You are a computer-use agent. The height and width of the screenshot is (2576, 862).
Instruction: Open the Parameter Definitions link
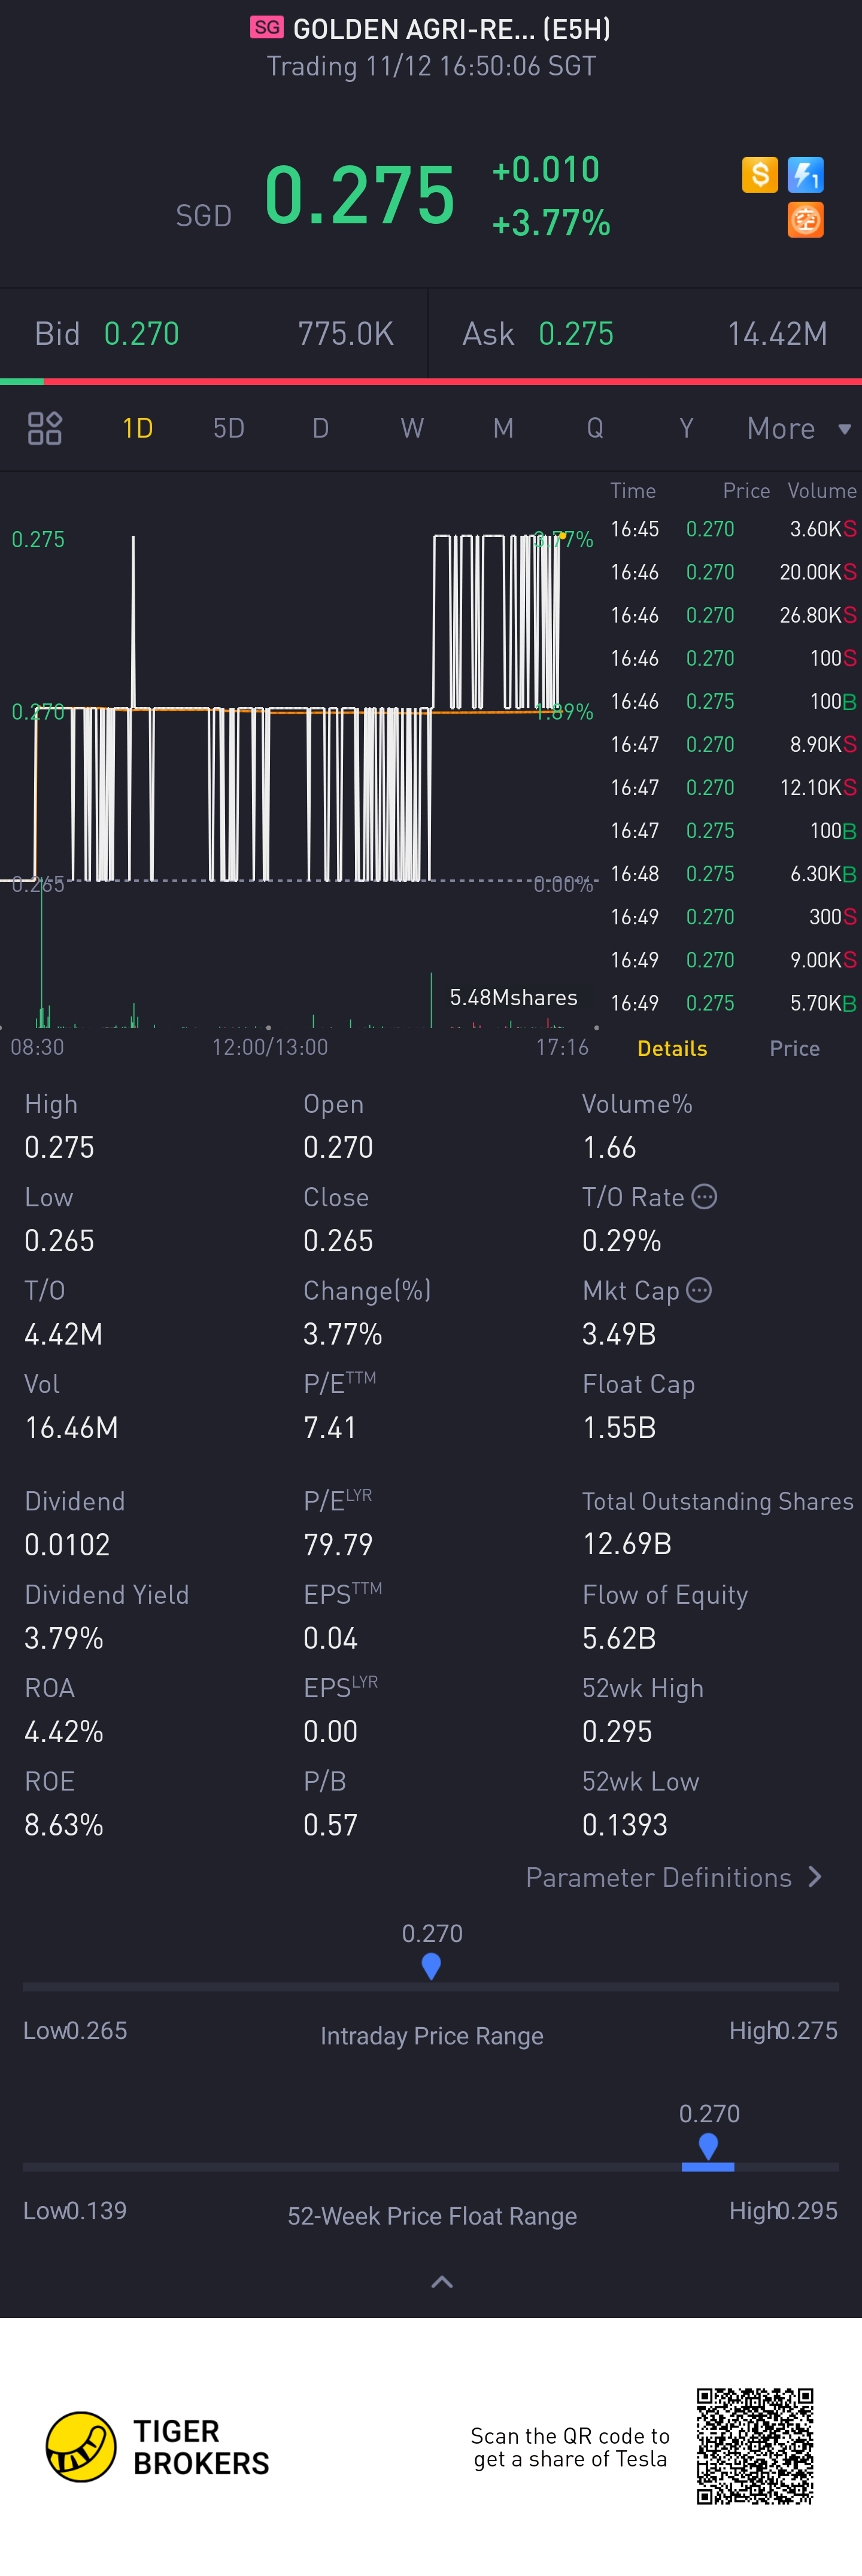[659, 1877]
